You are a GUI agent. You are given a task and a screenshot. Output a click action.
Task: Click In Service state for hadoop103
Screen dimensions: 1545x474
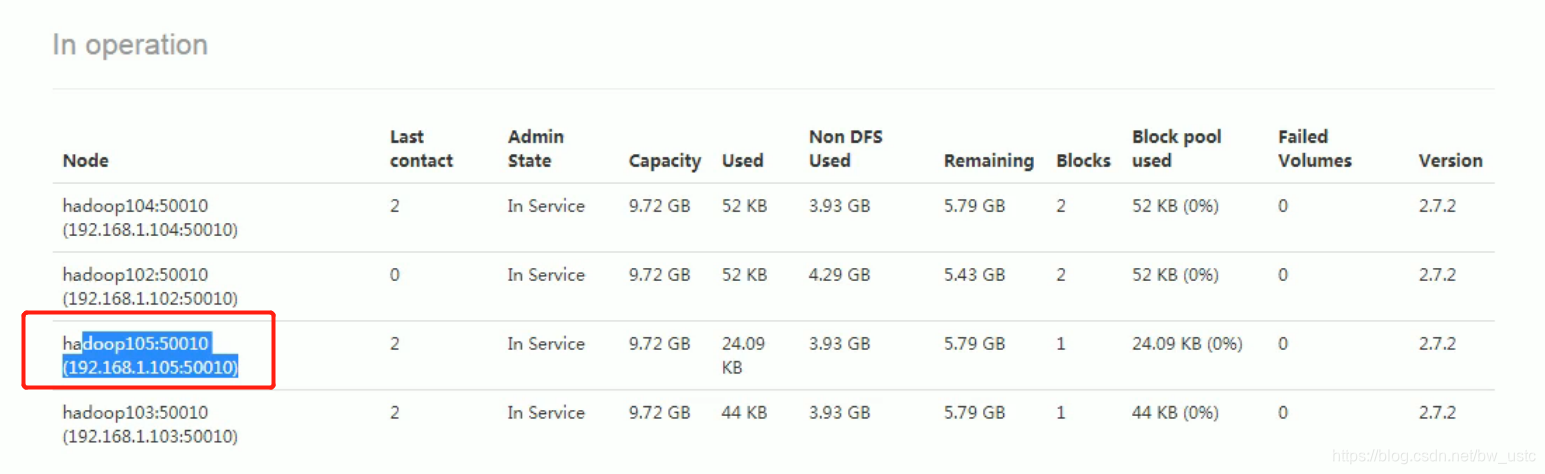546,413
